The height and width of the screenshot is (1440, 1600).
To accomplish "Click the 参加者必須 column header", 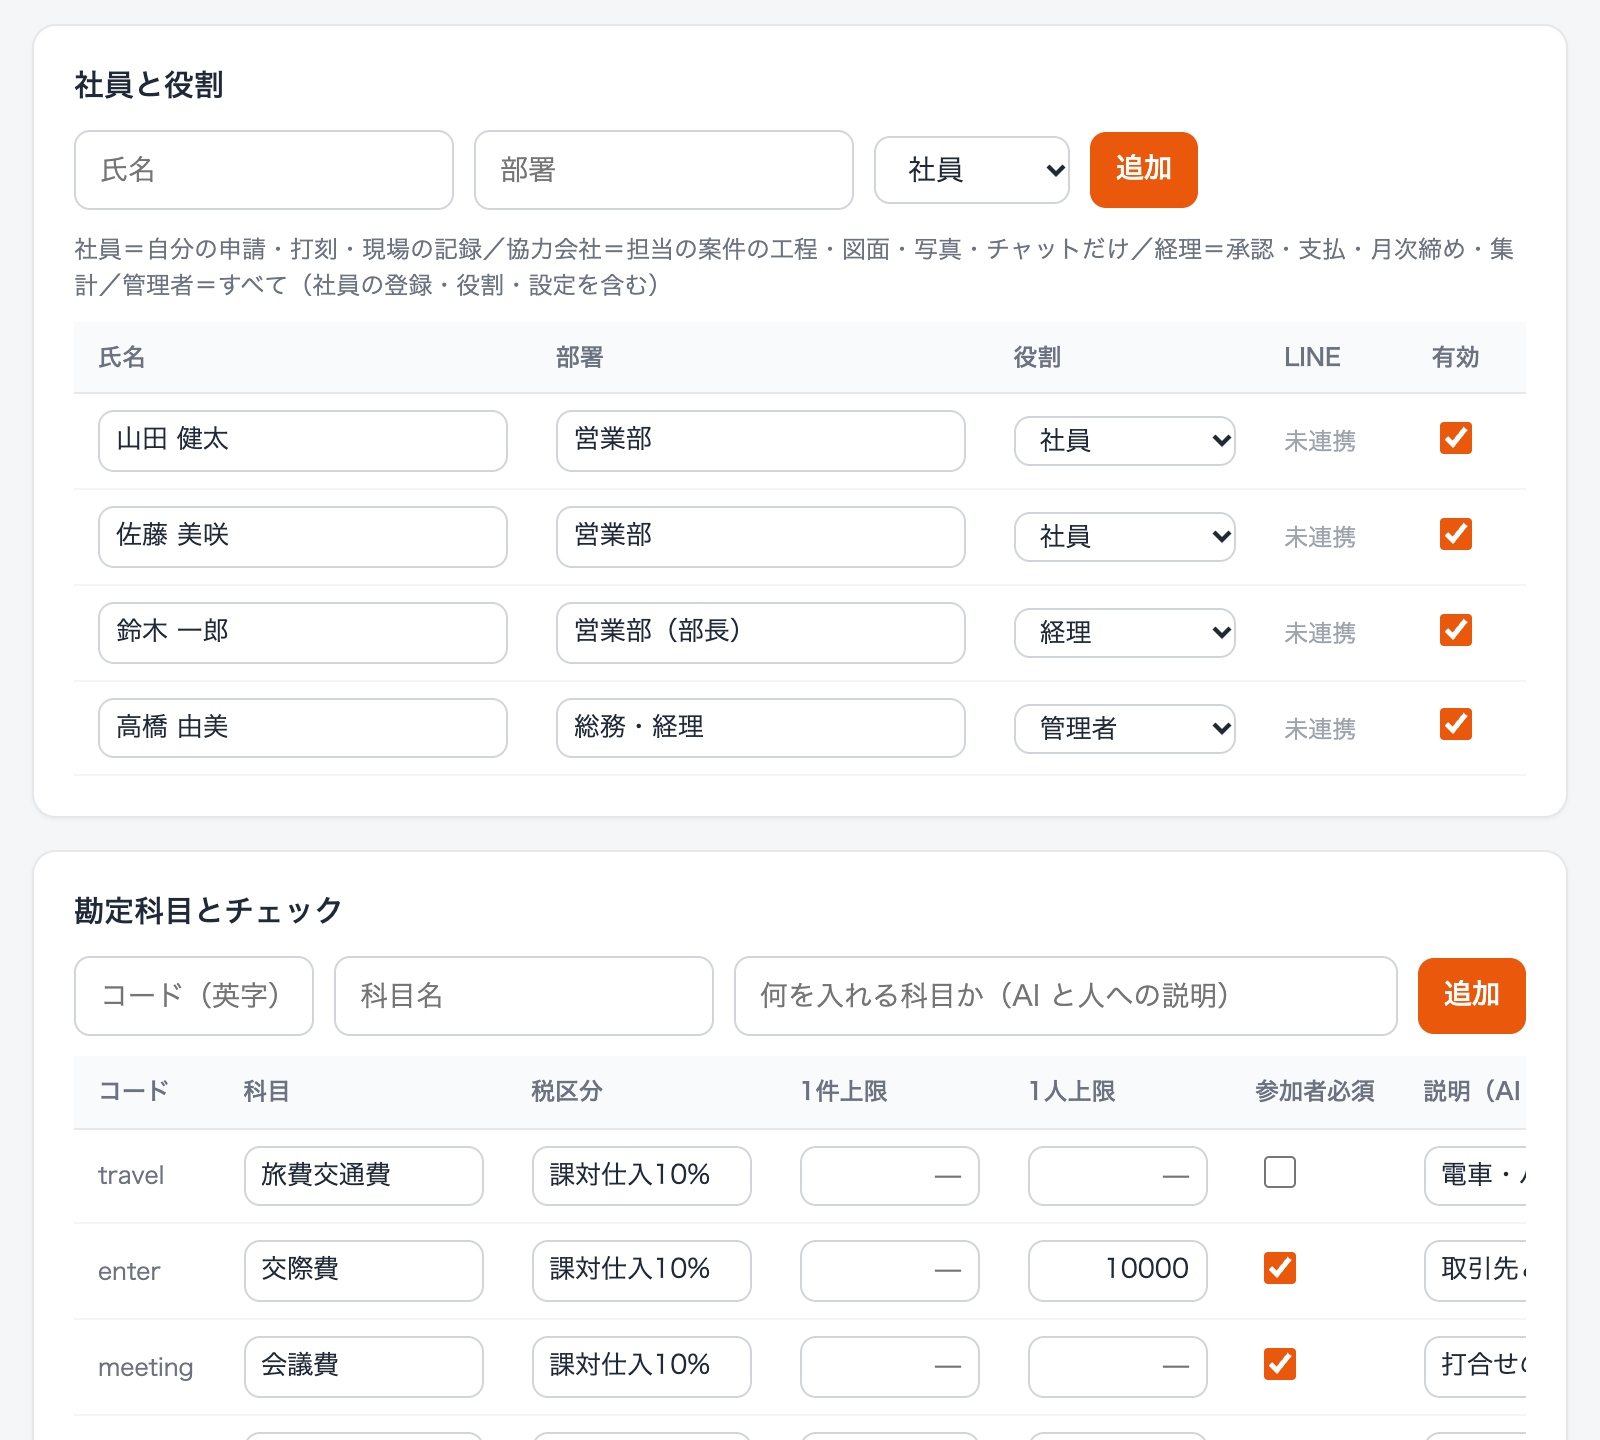I will (x=1315, y=1091).
